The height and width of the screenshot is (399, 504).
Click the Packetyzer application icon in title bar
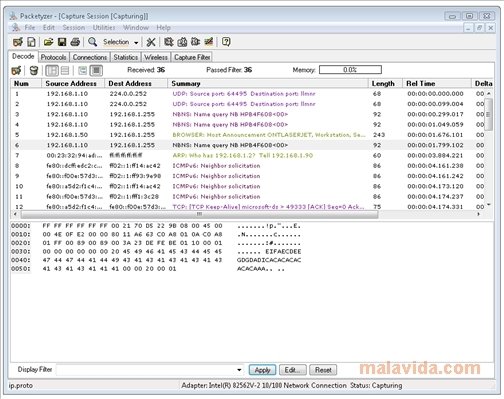(x=13, y=16)
